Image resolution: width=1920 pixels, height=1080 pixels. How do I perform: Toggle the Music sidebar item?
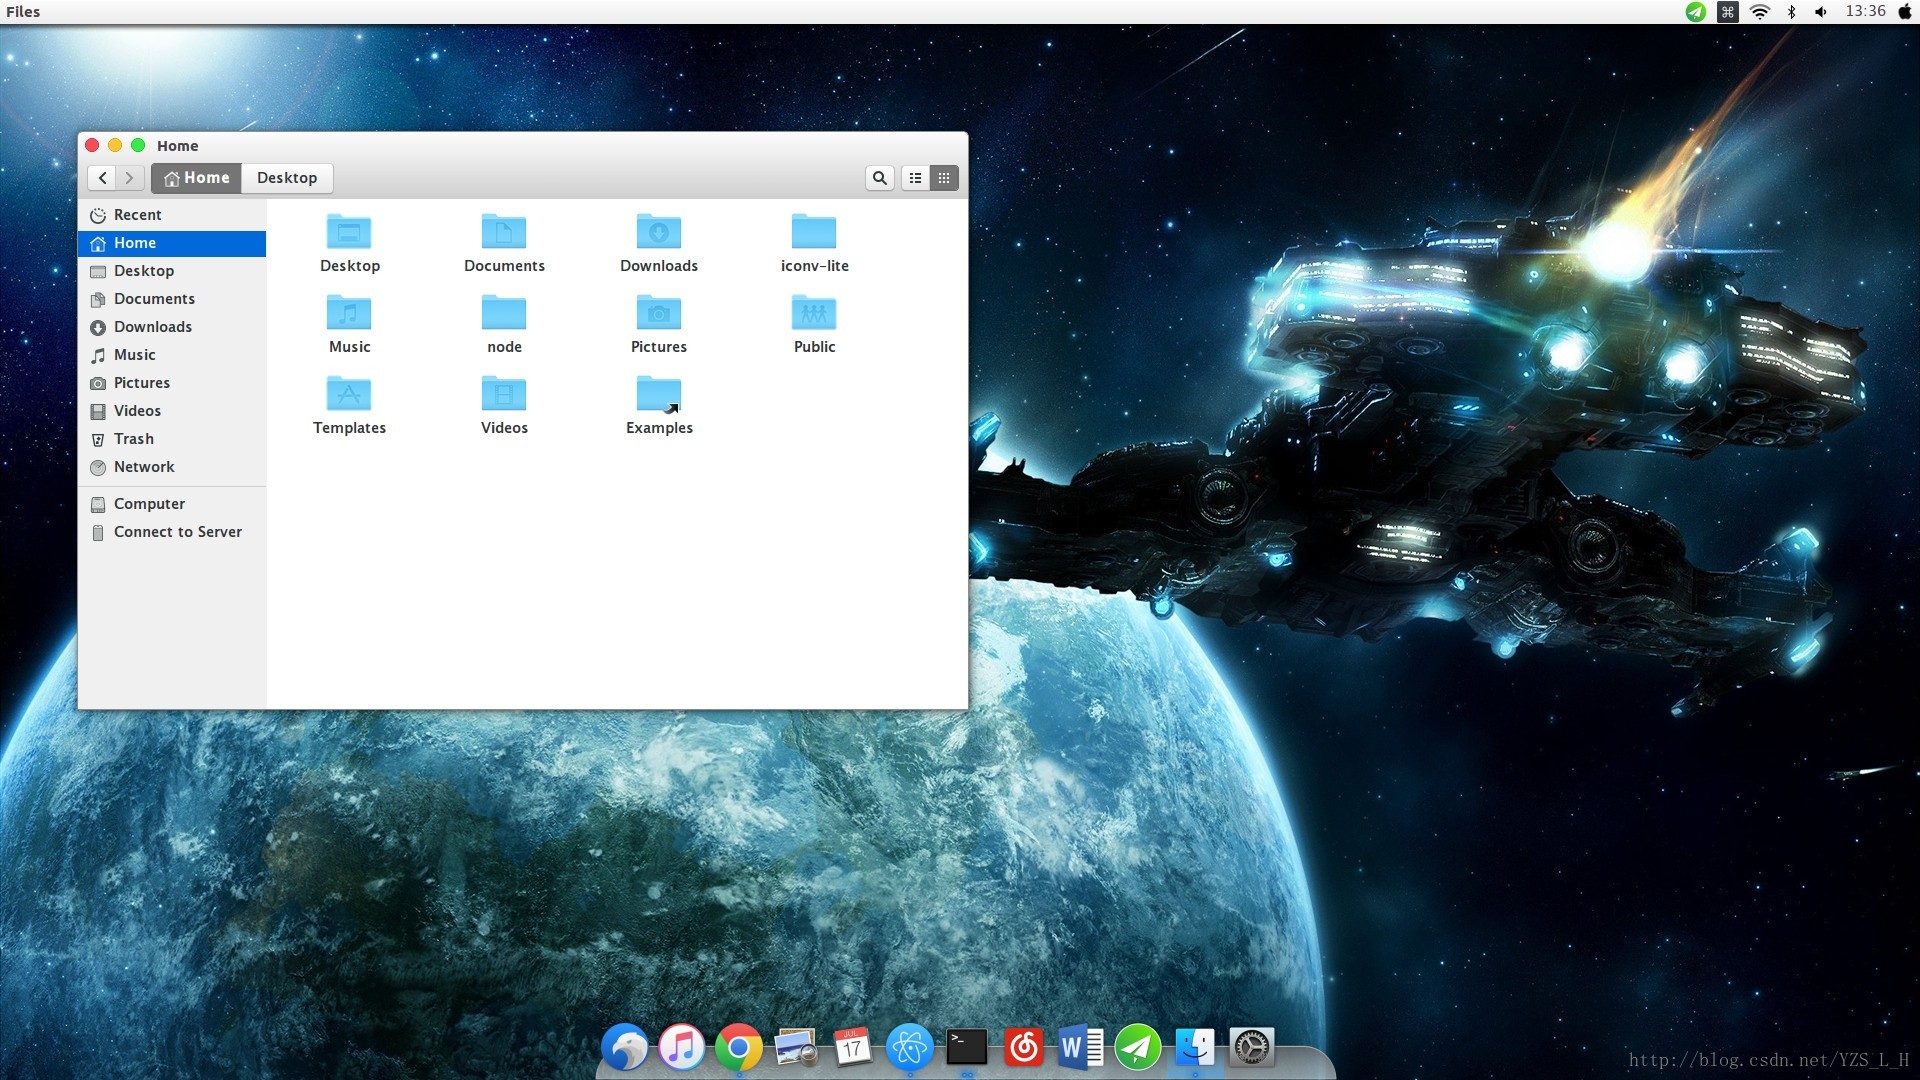[x=135, y=355]
